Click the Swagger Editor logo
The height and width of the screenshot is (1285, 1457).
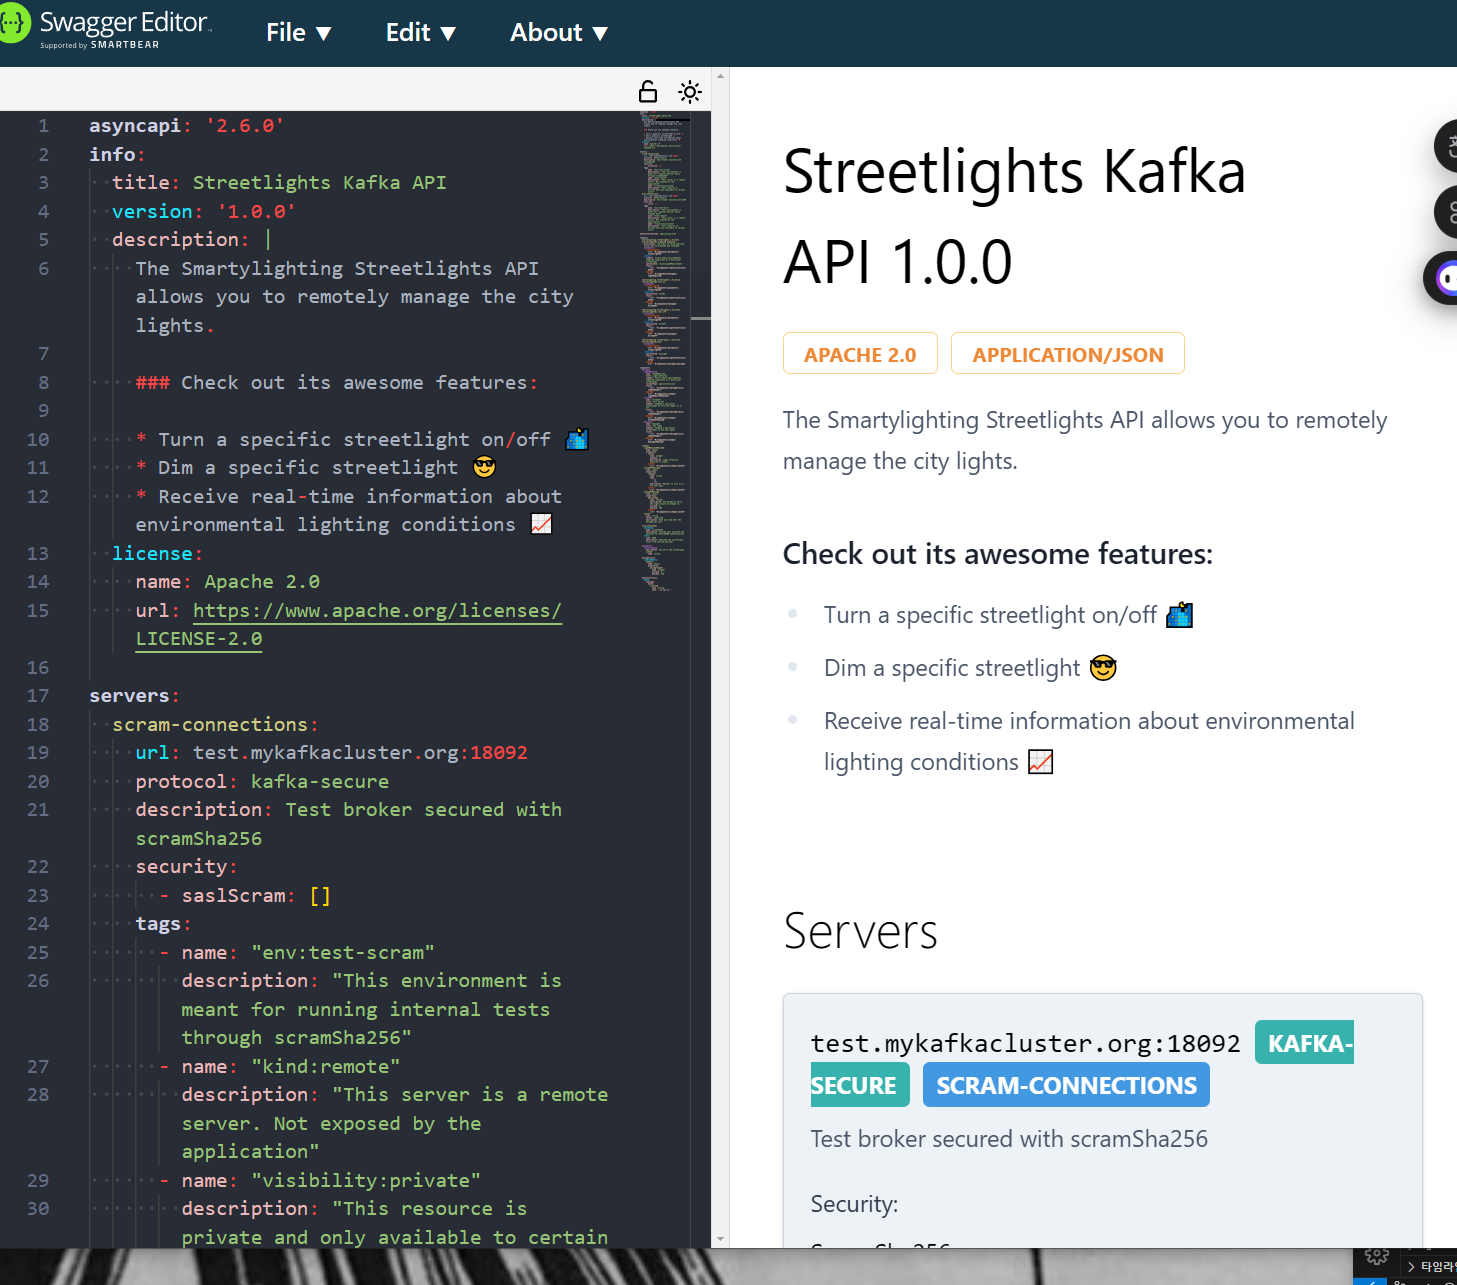(105, 28)
